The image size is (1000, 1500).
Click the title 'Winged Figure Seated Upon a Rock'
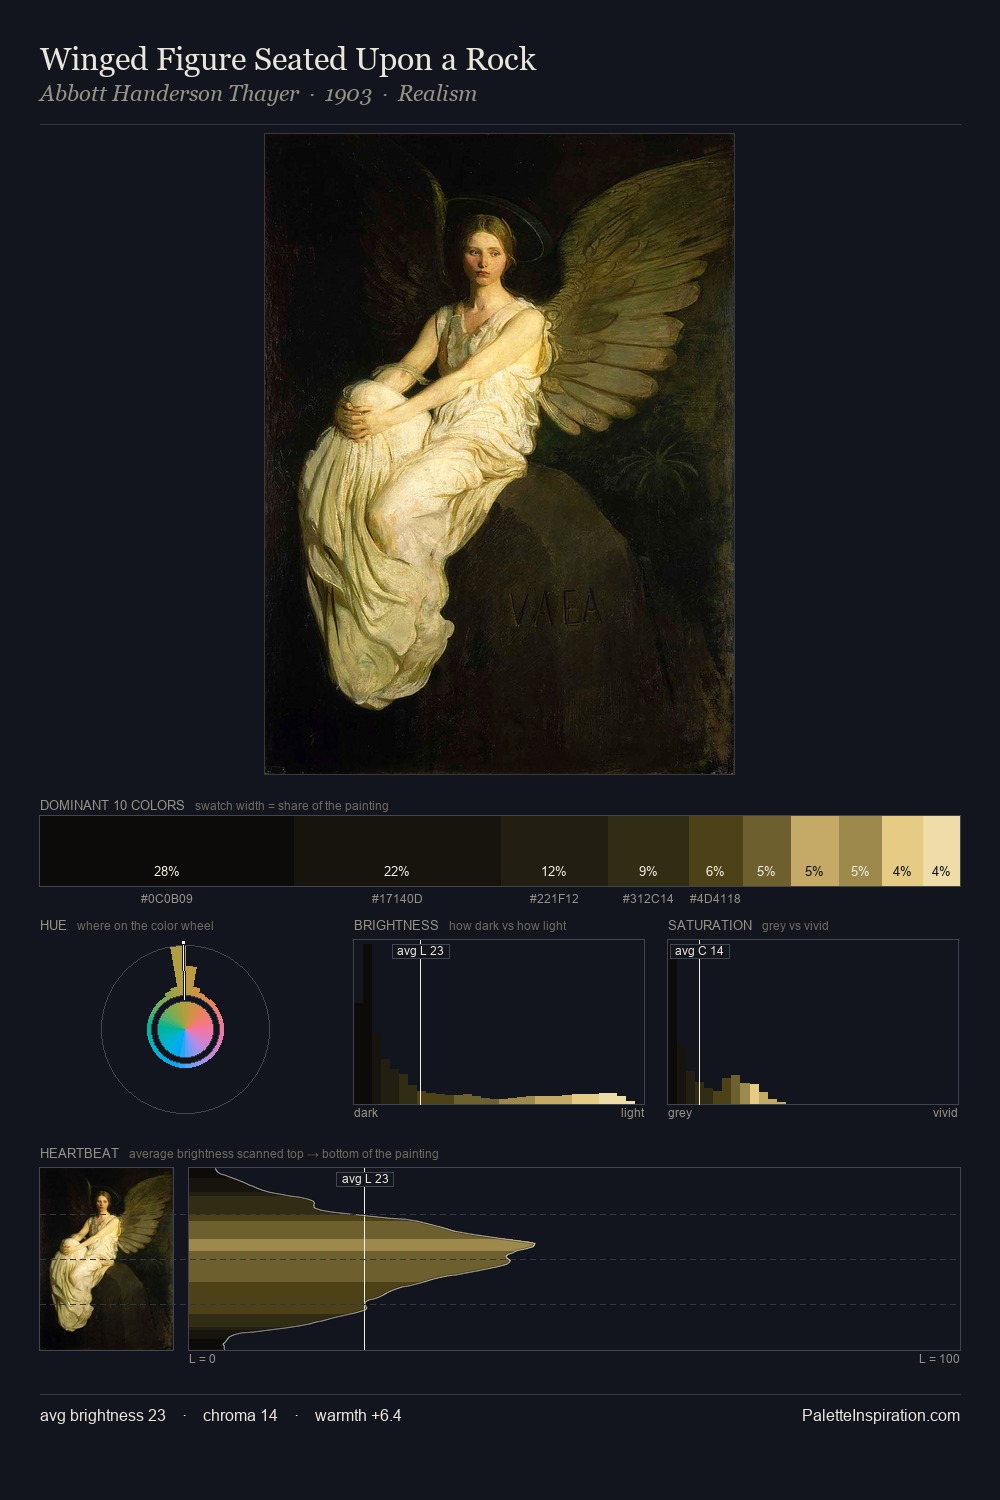[x=288, y=59]
